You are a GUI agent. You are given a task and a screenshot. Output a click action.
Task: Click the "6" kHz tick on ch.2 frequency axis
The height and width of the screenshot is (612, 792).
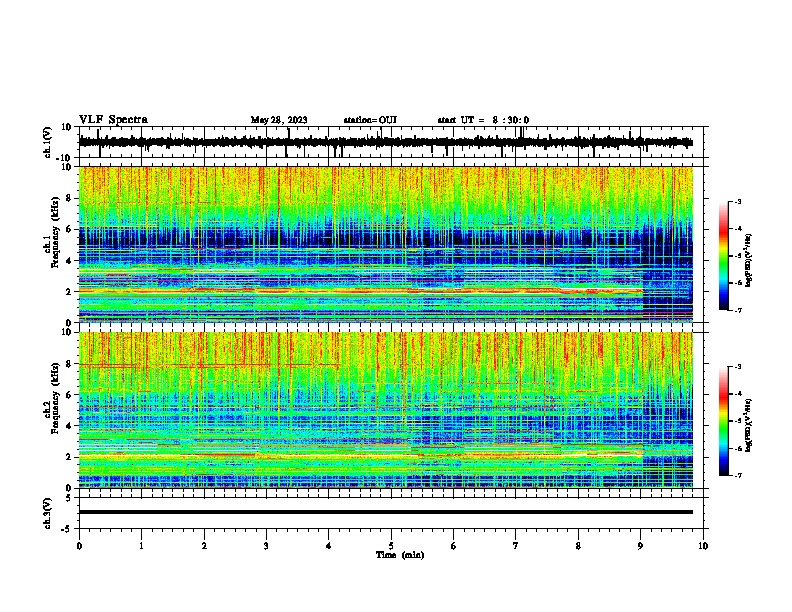69,395
